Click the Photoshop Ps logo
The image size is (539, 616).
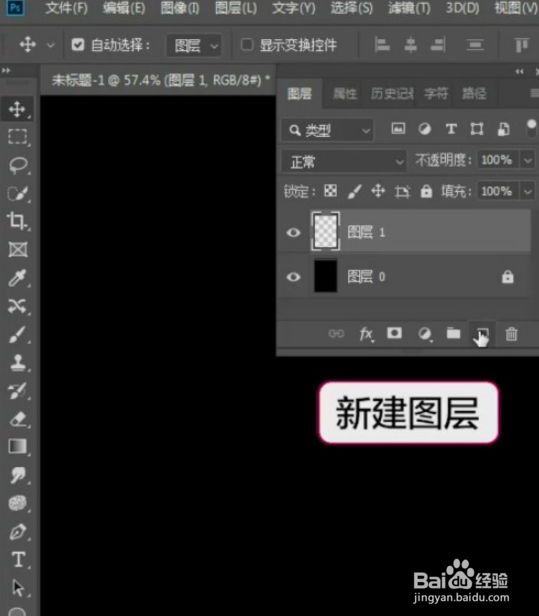(x=15, y=7)
